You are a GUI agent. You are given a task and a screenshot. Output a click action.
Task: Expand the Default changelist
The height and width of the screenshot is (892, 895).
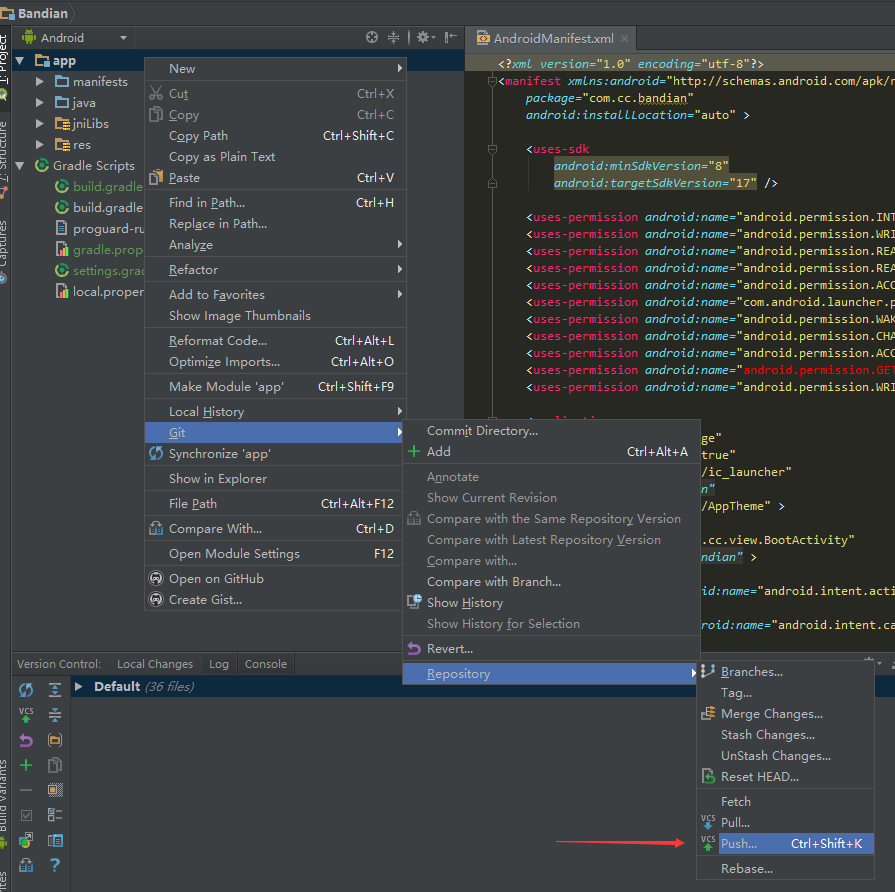[79, 687]
